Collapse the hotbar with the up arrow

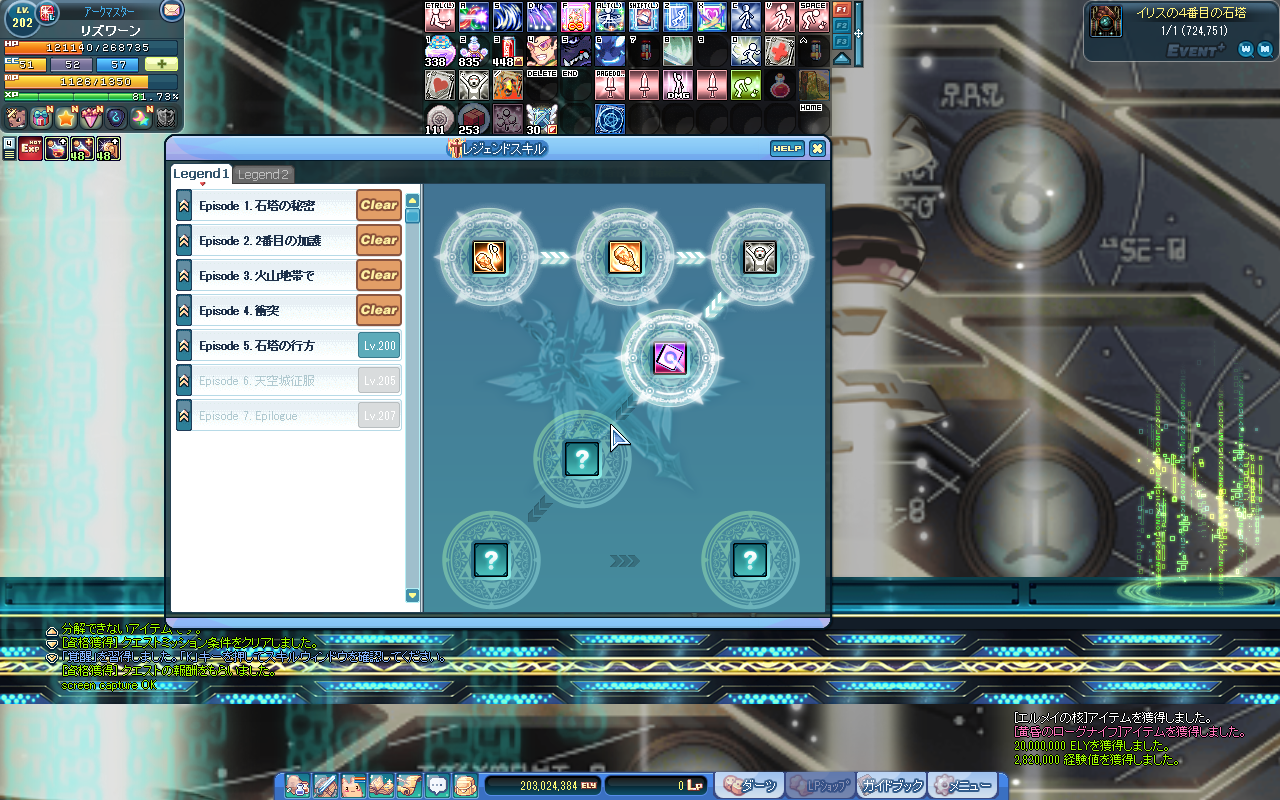(x=841, y=57)
